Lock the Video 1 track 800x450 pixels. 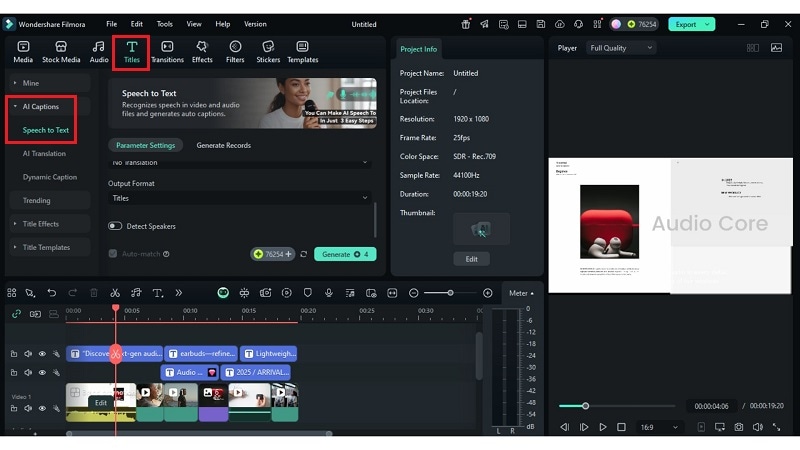(x=14, y=409)
